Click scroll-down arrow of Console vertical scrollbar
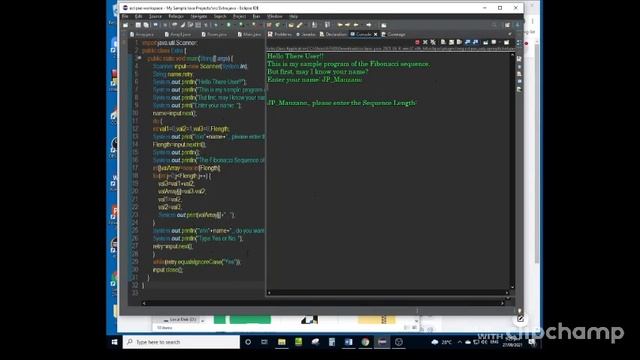The height and width of the screenshot is (360, 640). tap(512, 287)
